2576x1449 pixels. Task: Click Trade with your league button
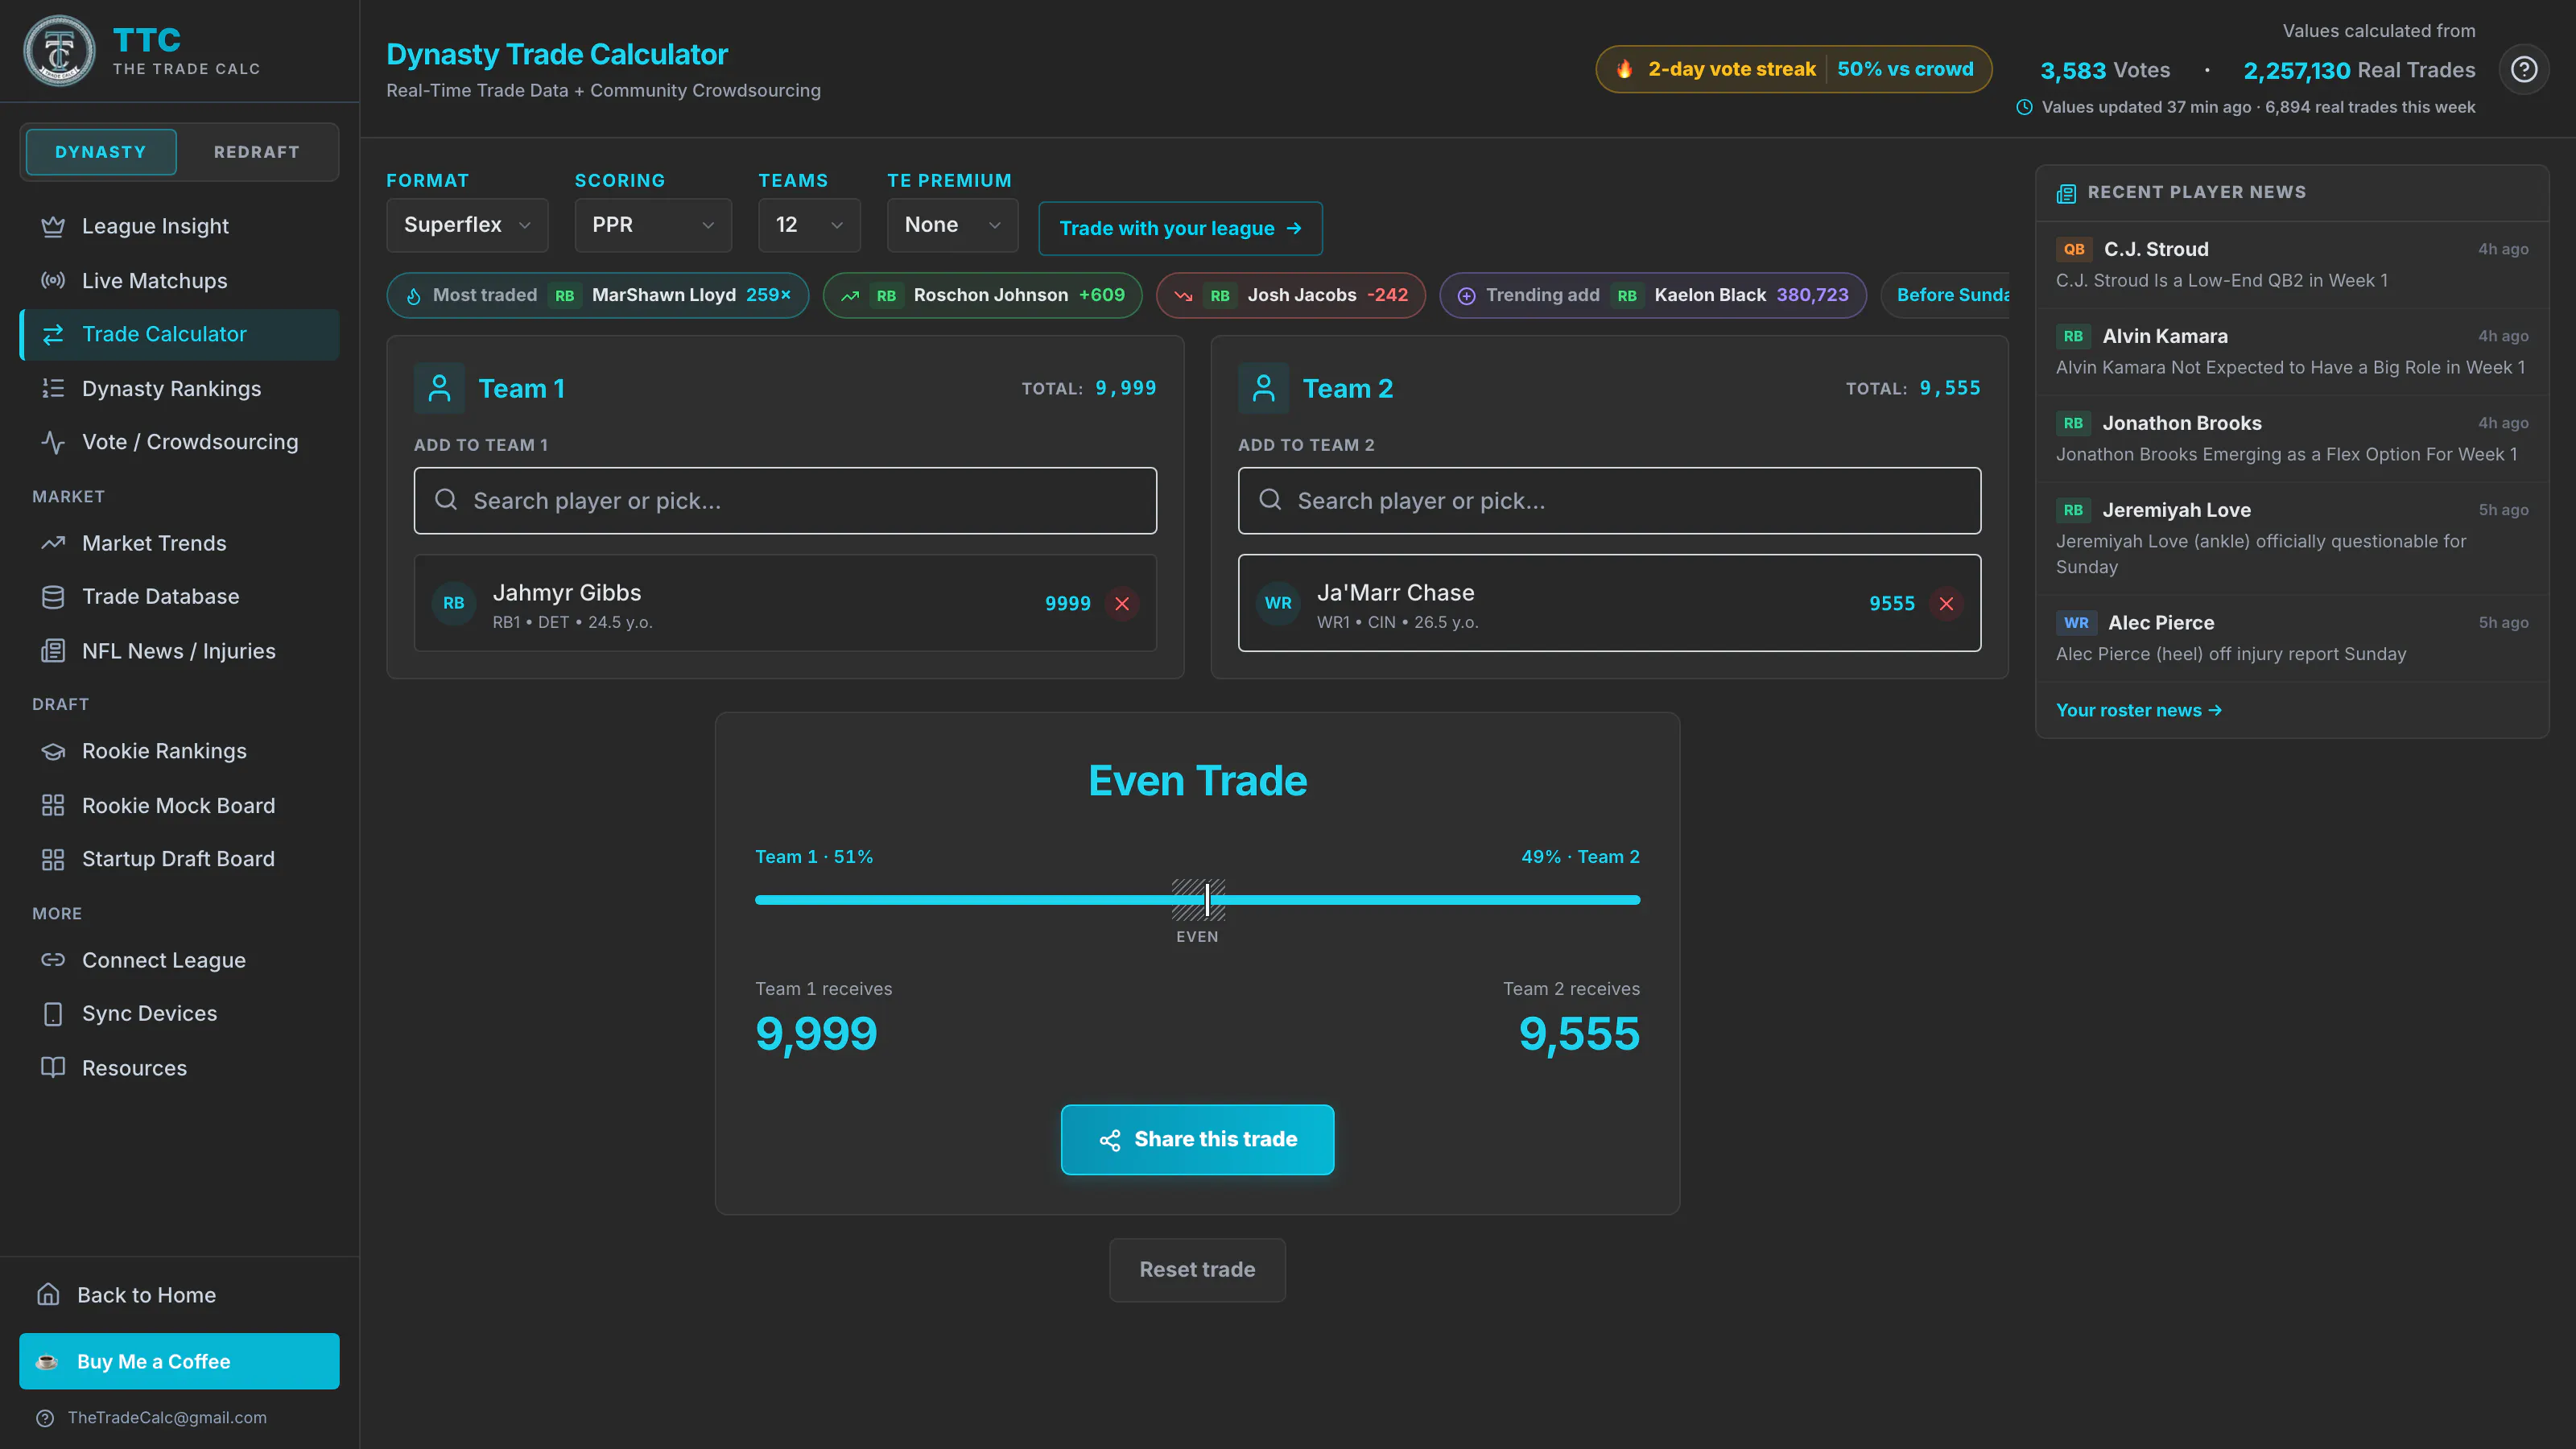pos(1180,229)
